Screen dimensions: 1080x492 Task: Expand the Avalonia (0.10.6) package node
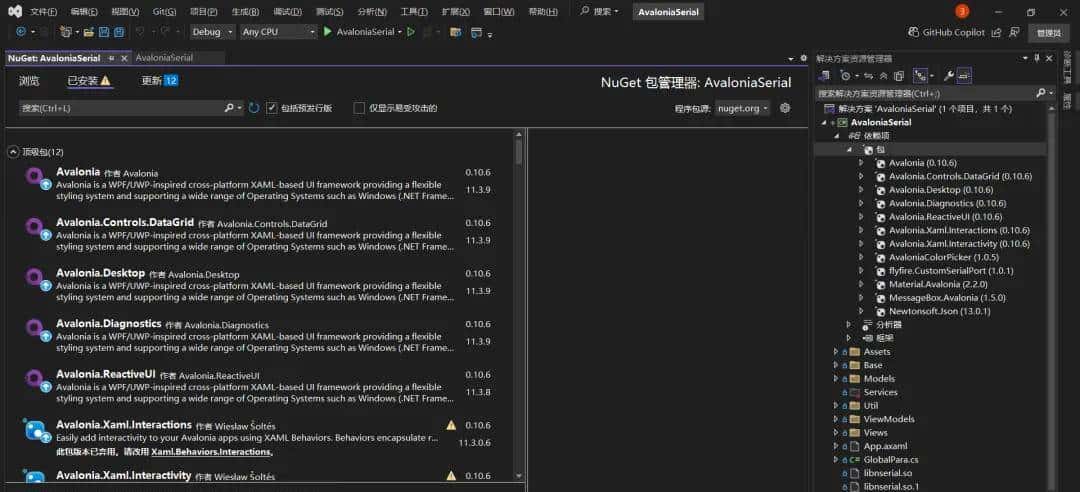click(861, 163)
